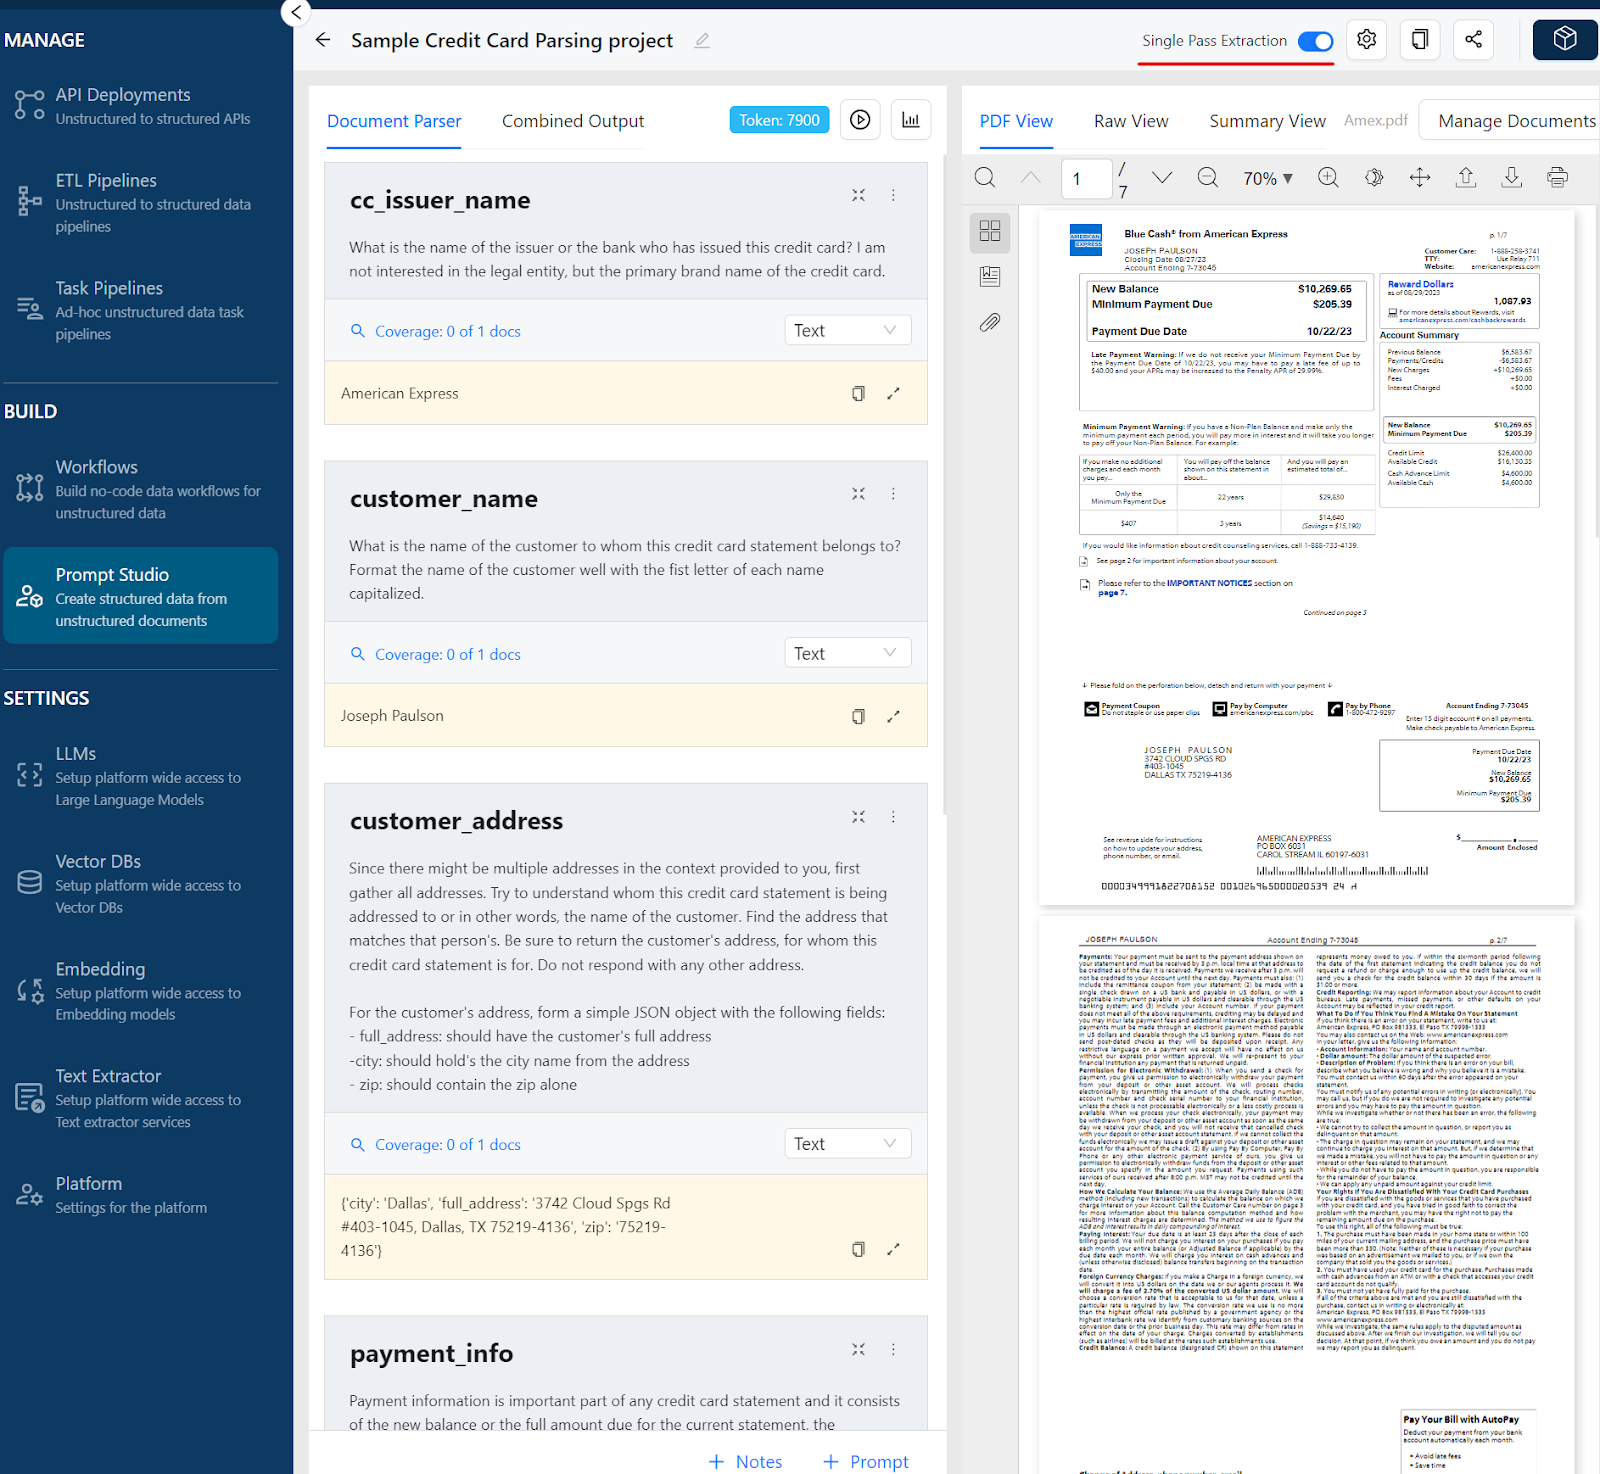Go to previous PDF page
The height and width of the screenshot is (1474, 1600).
(x=1031, y=178)
